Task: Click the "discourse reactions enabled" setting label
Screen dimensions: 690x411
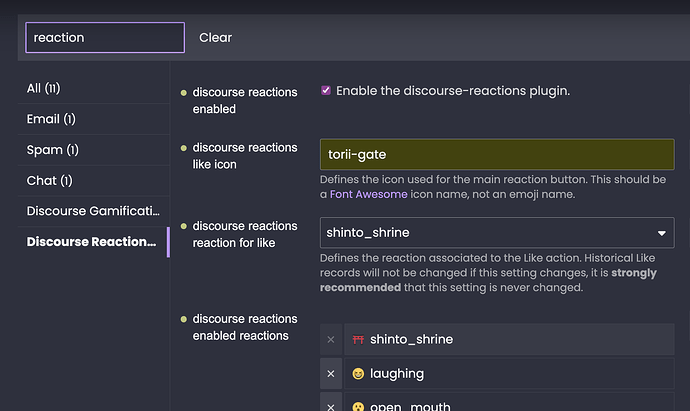Action: coord(245,100)
